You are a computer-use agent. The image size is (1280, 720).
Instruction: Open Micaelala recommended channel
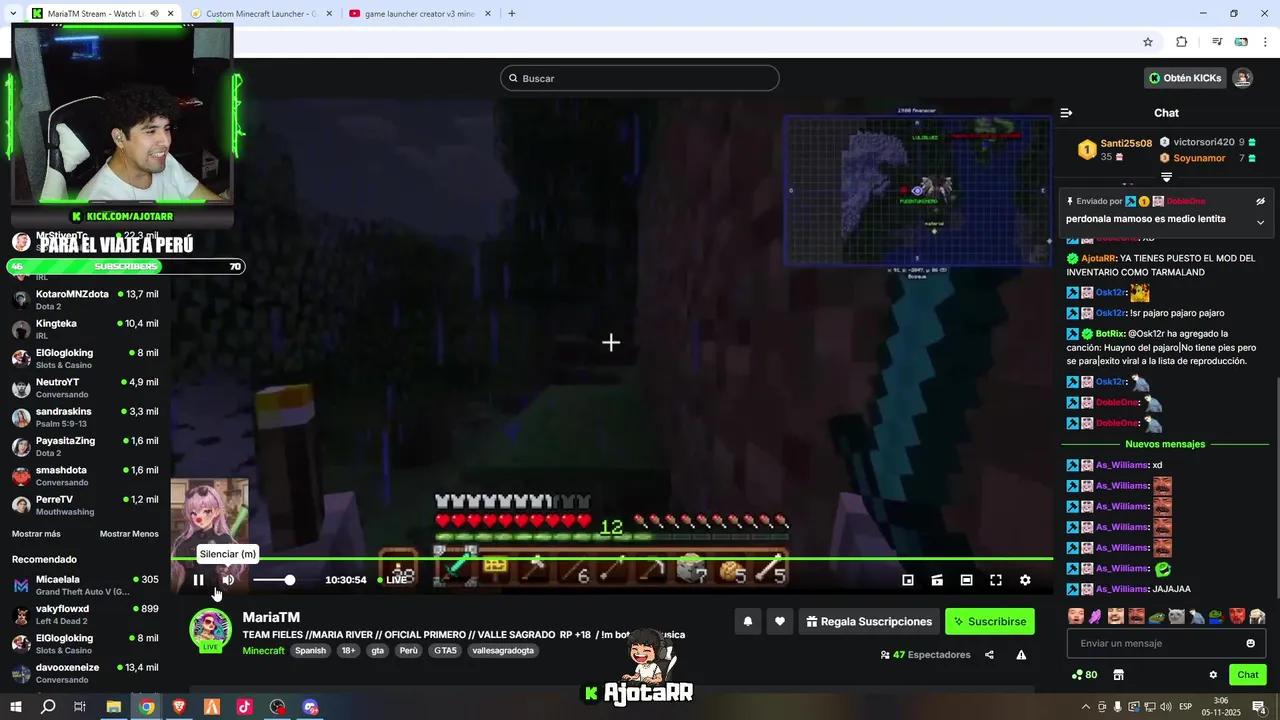(85, 585)
